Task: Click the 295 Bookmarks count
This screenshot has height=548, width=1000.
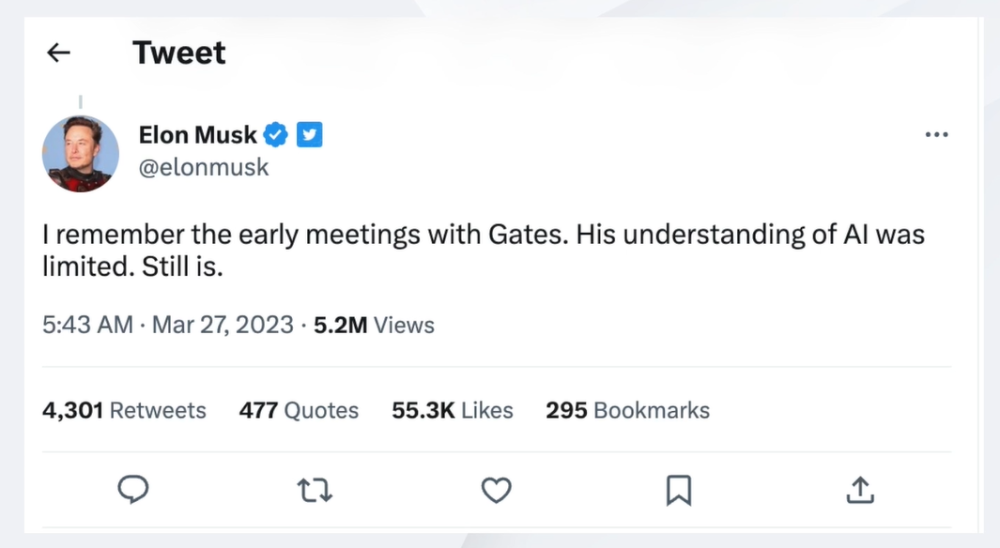Action: coord(627,410)
